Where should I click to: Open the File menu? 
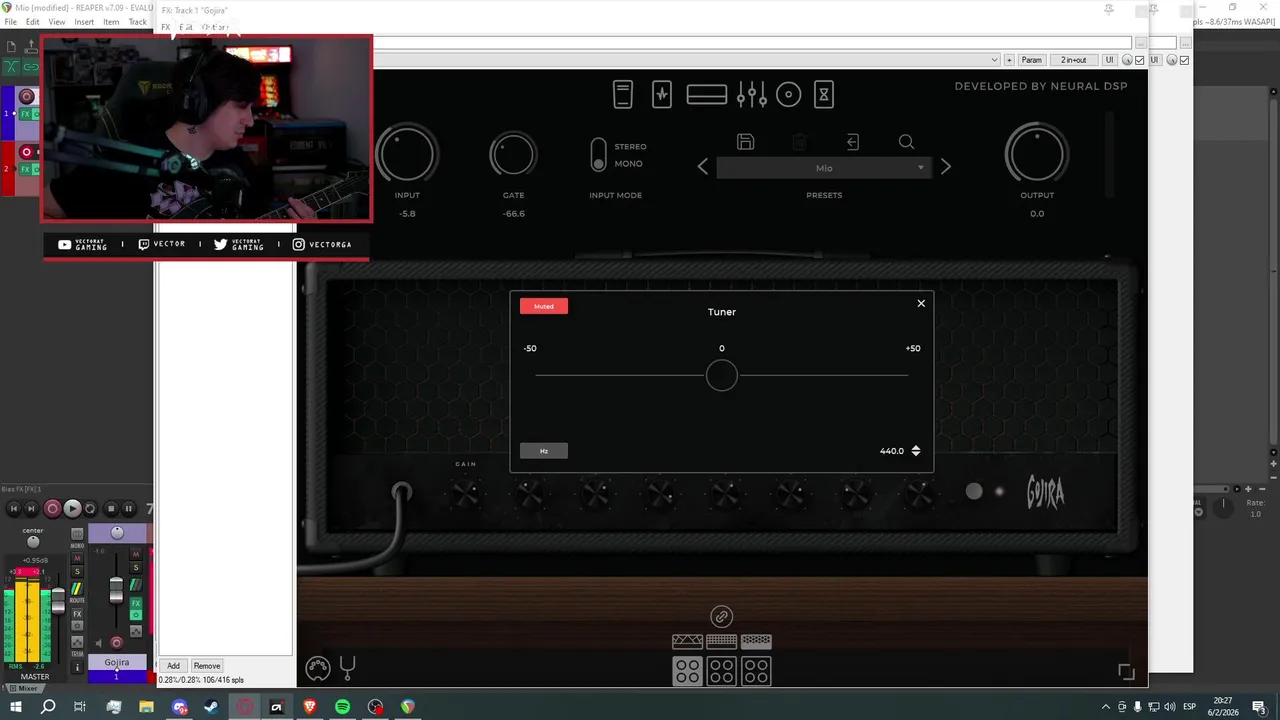pos(11,22)
